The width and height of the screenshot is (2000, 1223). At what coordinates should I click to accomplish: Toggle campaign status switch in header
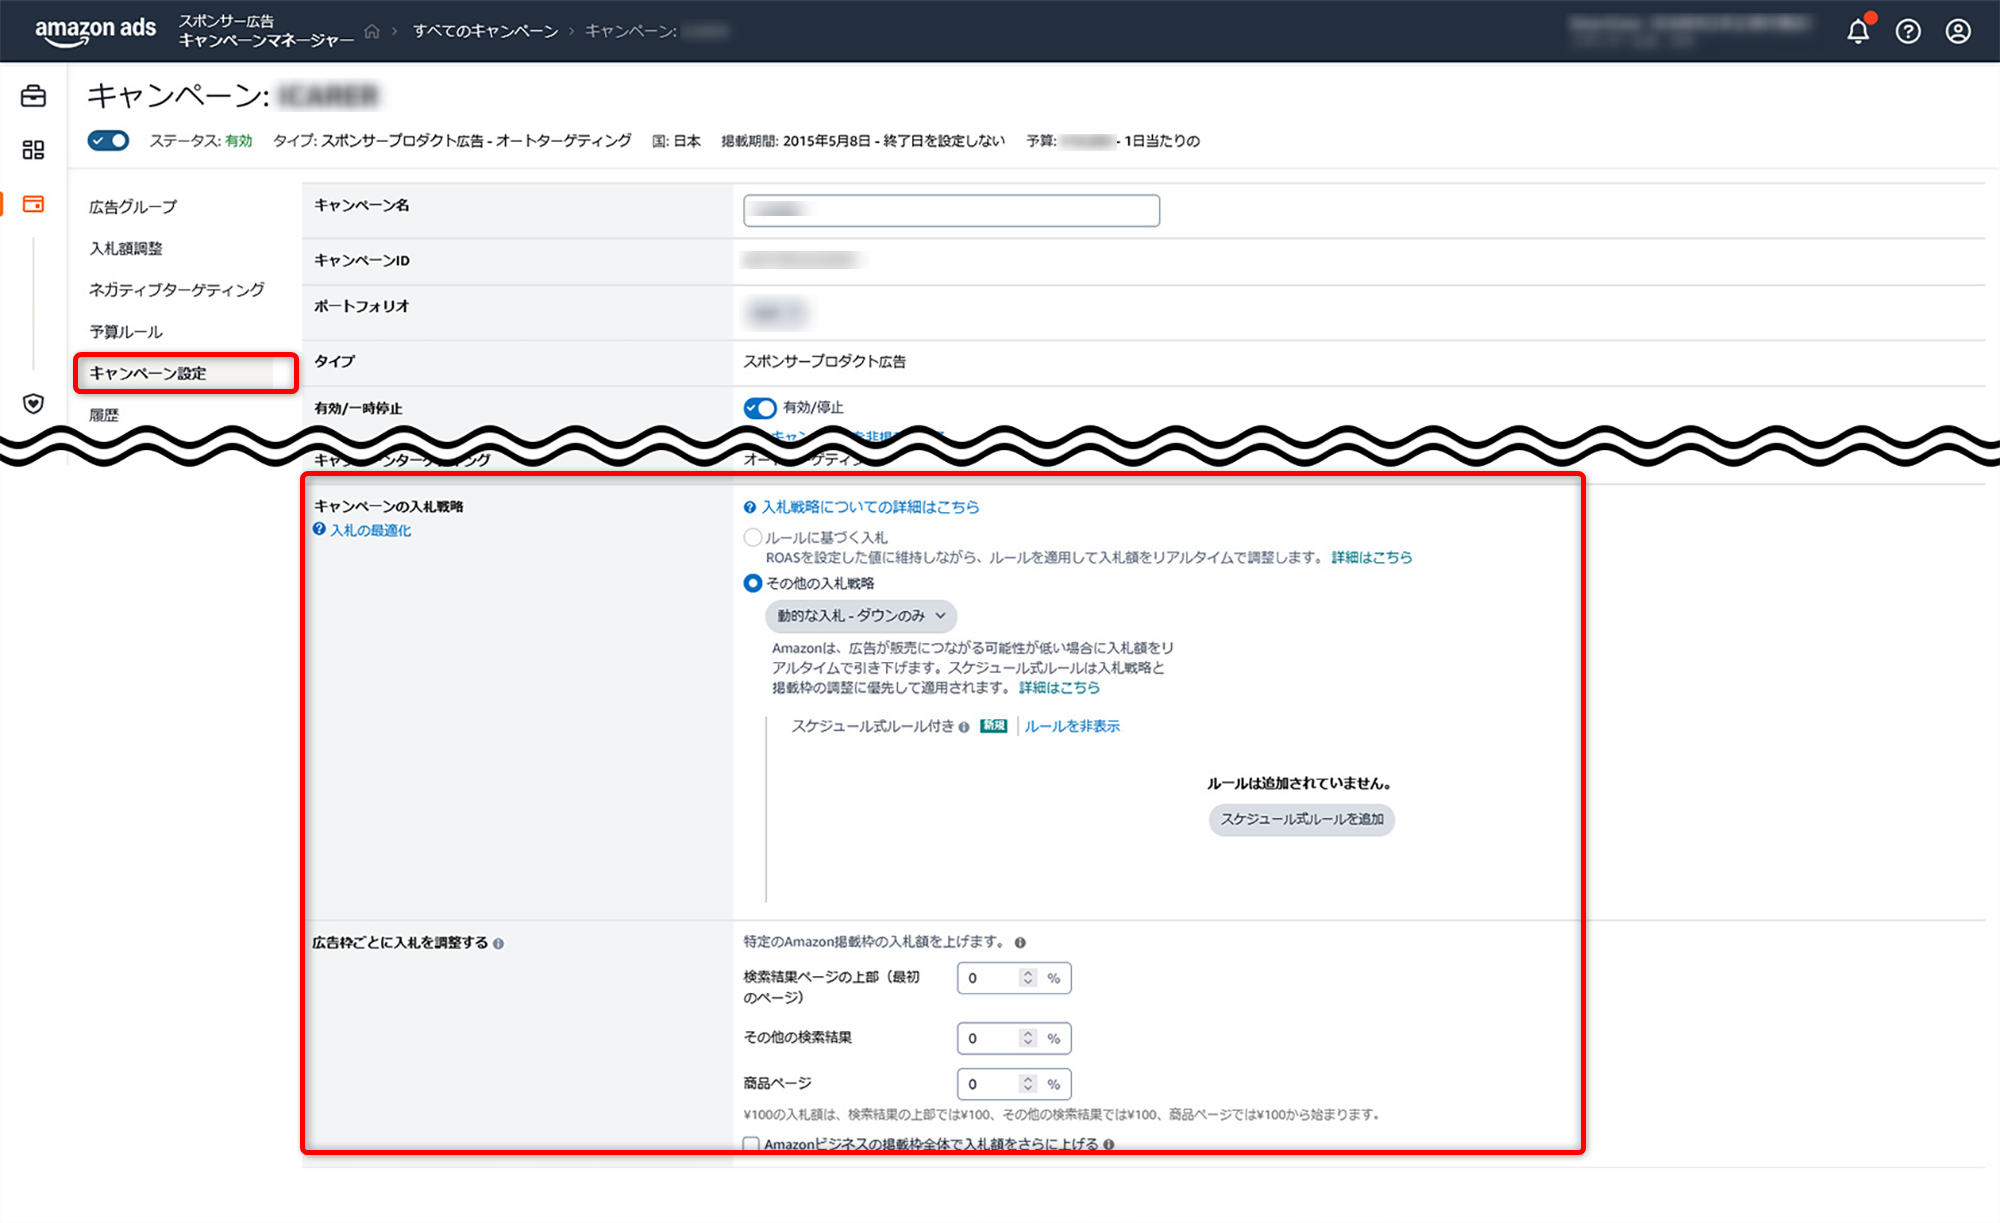(x=108, y=140)
